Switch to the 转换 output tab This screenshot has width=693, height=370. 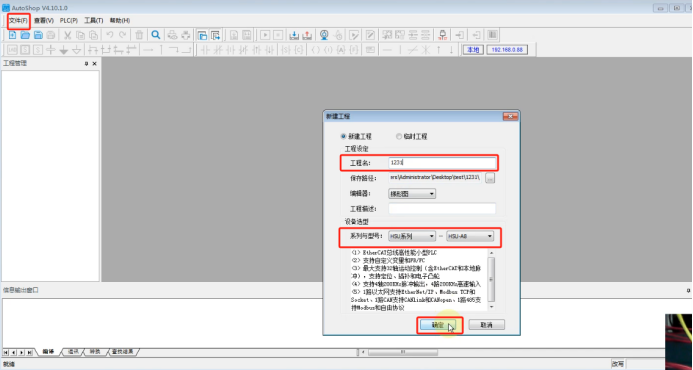95,352
